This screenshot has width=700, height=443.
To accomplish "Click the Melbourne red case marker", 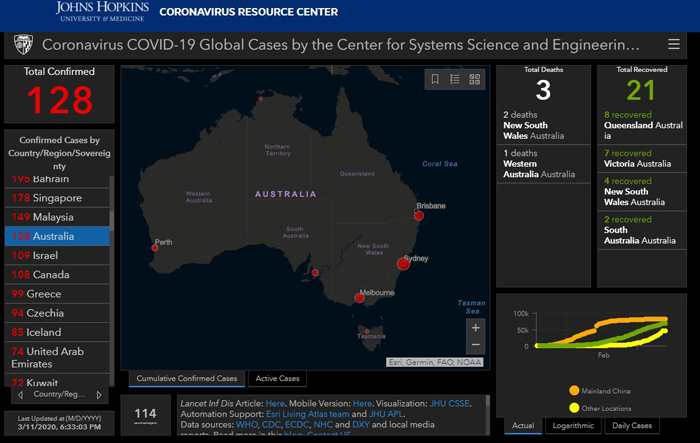I will [359, 298].
